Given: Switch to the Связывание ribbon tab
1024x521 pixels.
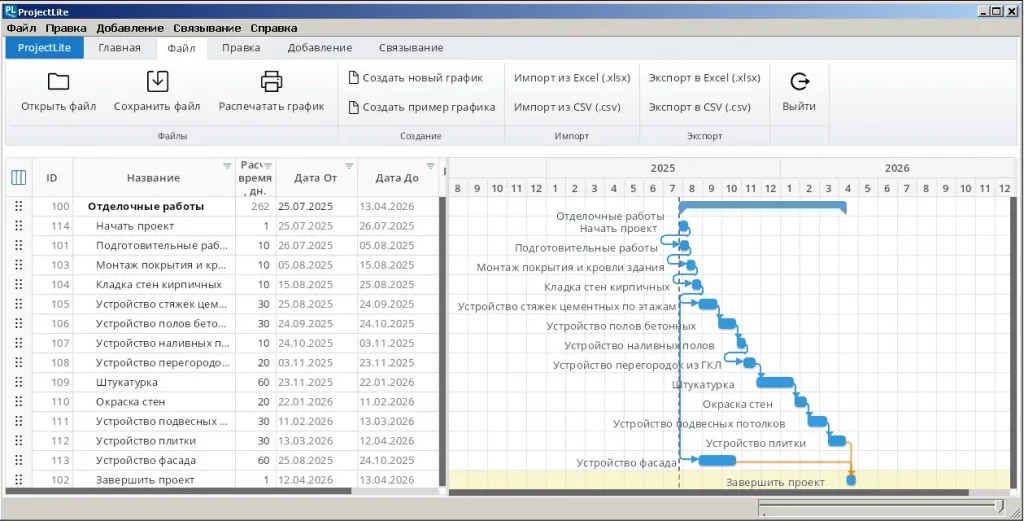Looking at the screenshot, I should pos(411,48).
